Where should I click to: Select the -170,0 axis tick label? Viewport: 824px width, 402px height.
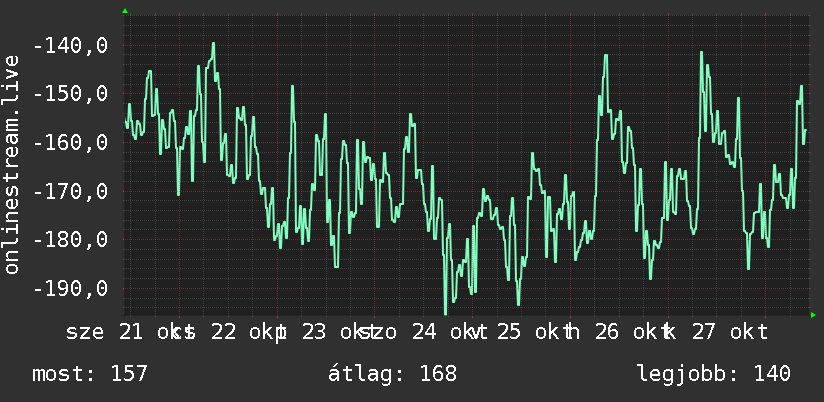tap(70, 191)
